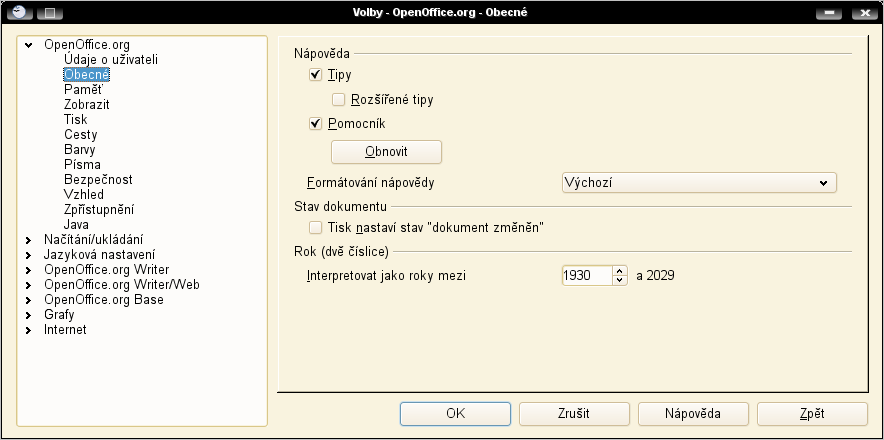
Task: Select Zpřístupnění in the tree
Action: (99, 209)
